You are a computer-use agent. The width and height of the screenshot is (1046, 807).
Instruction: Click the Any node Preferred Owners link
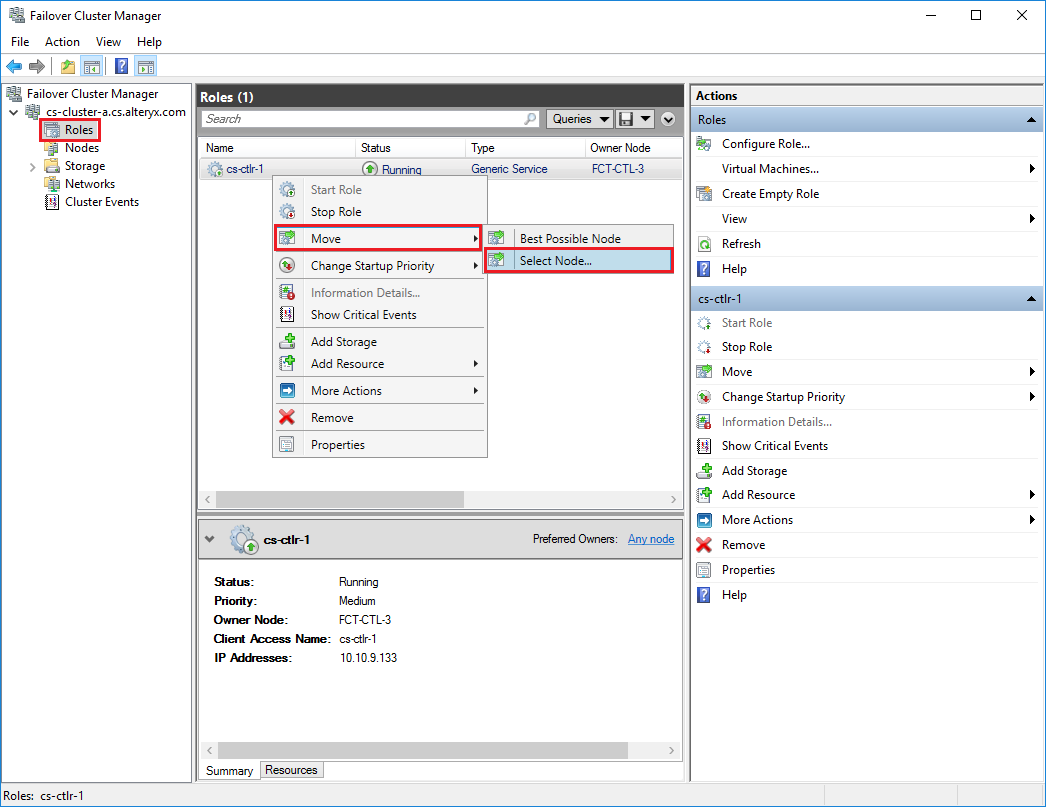coord(650,538)
